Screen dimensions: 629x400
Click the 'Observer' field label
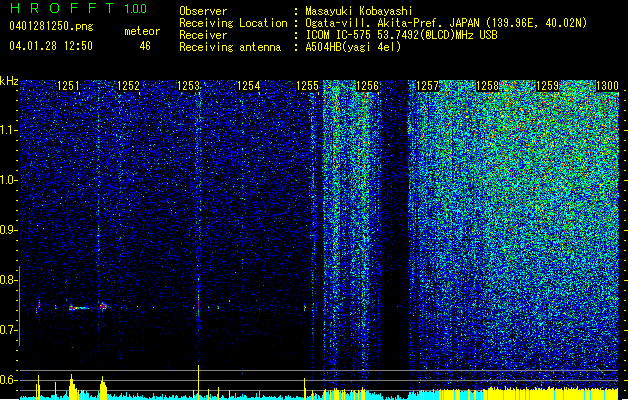click(203, 11)
